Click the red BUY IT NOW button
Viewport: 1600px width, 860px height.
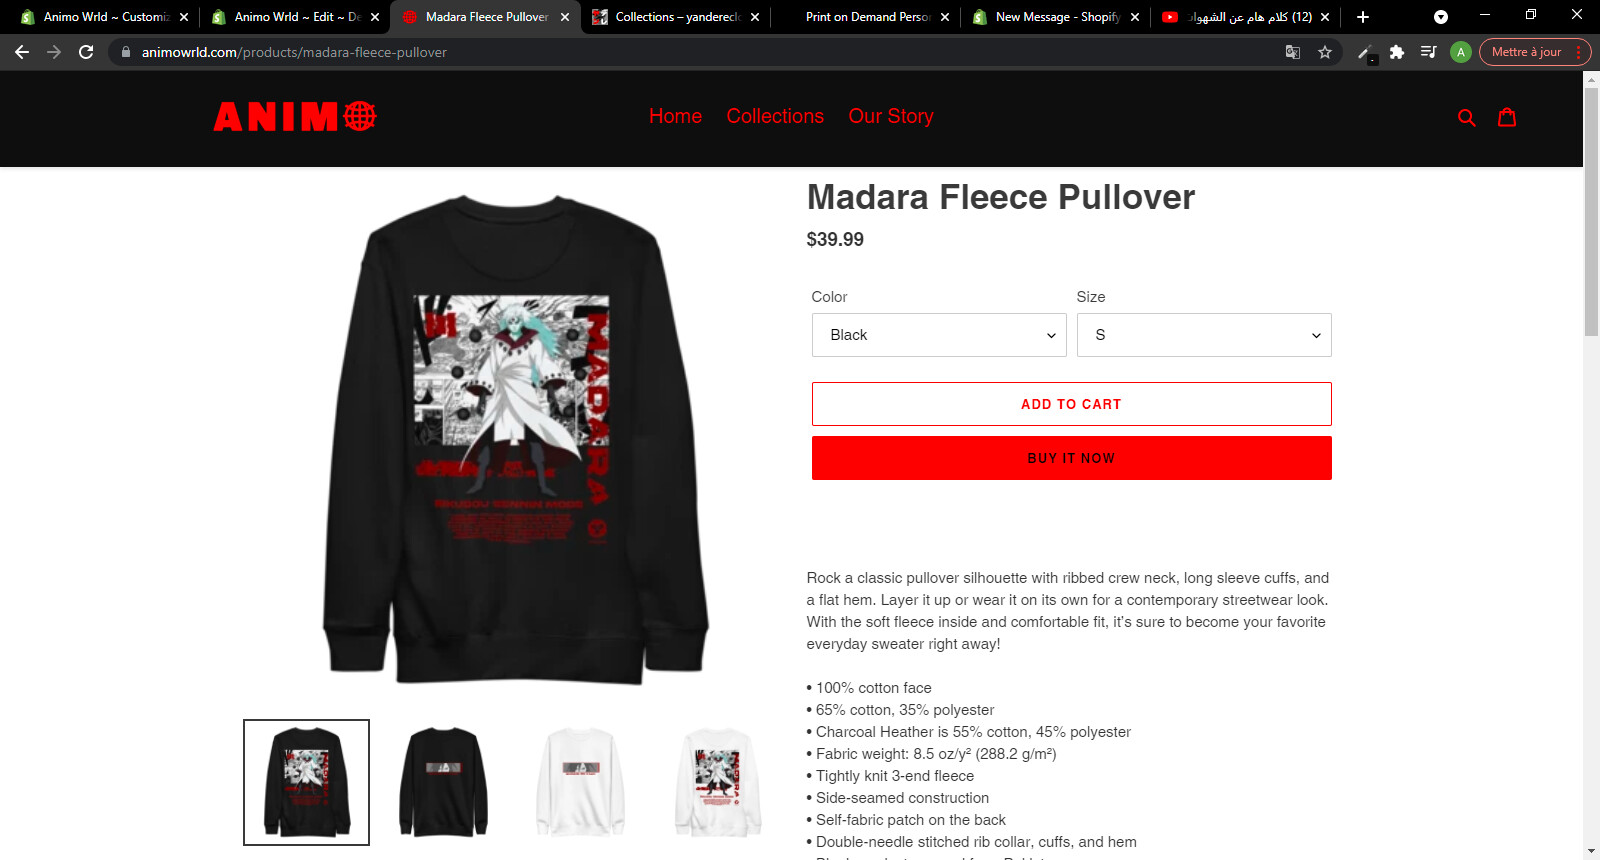[1071, 458]
